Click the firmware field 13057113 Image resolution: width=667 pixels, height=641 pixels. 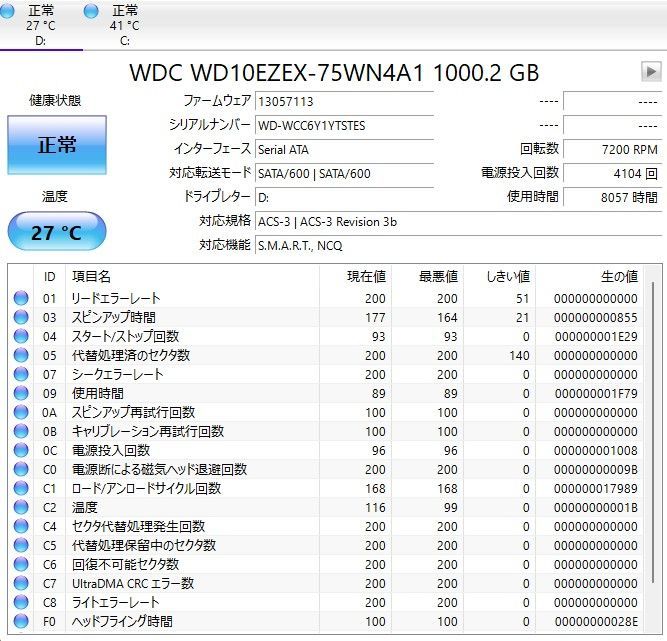click(x=344, y=101)
